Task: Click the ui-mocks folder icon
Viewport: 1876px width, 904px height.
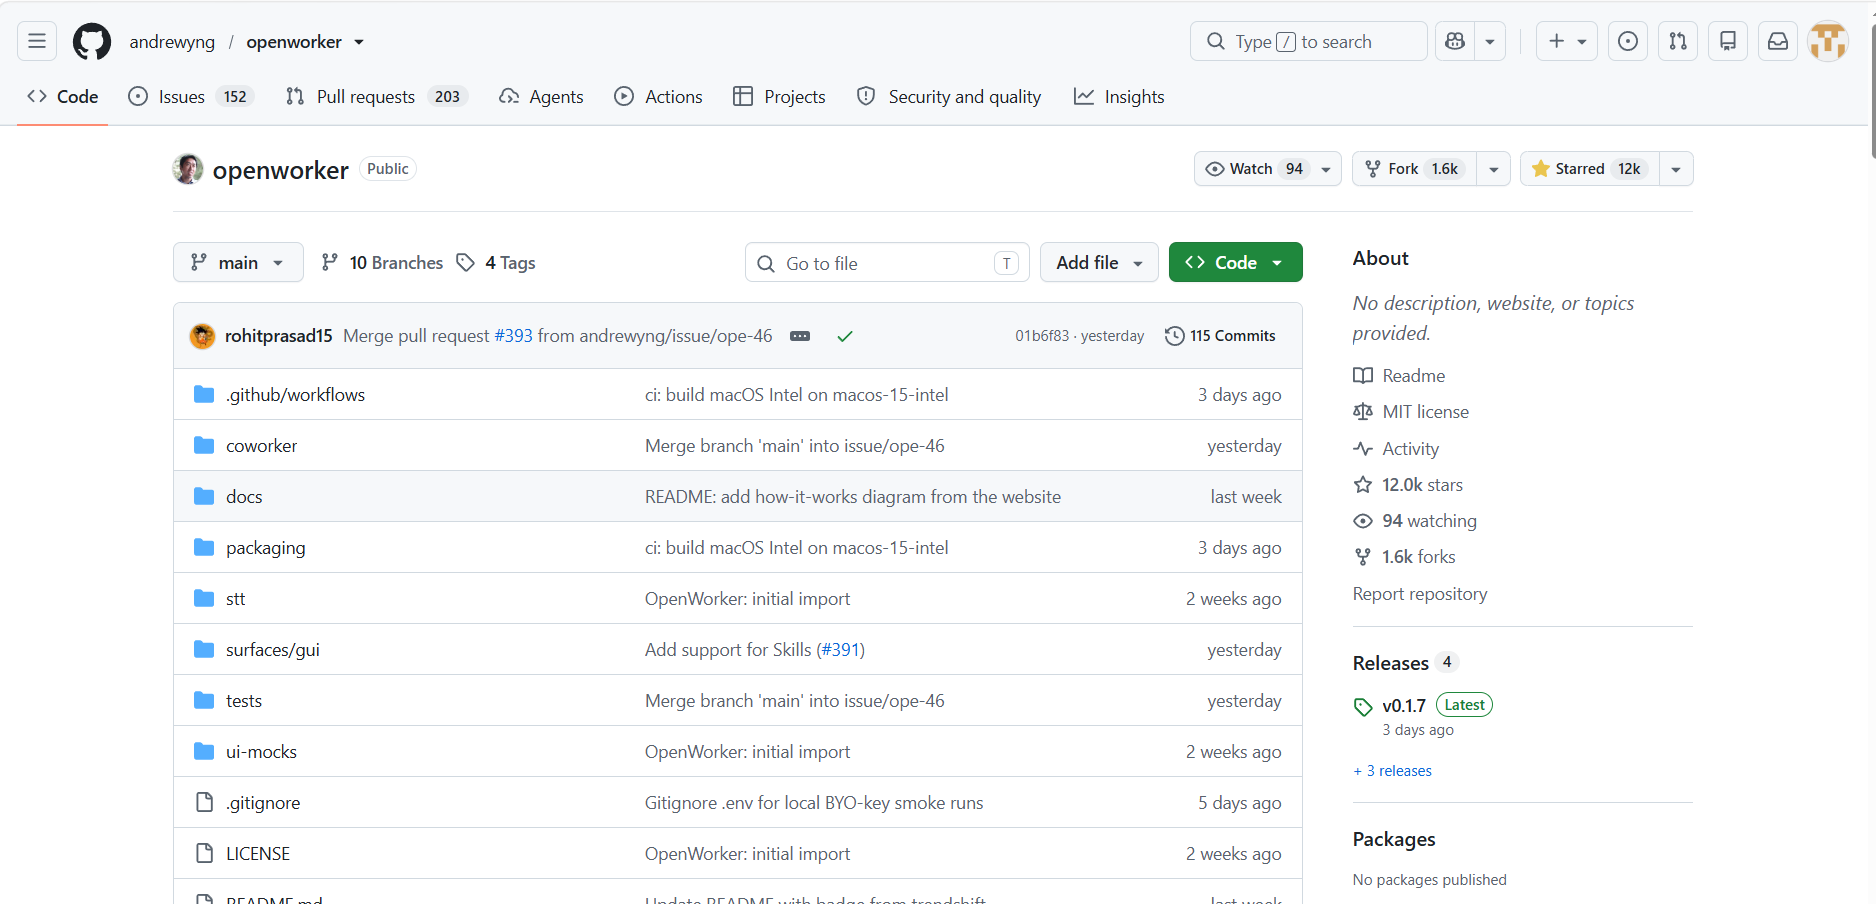Action: pos(204,751)
